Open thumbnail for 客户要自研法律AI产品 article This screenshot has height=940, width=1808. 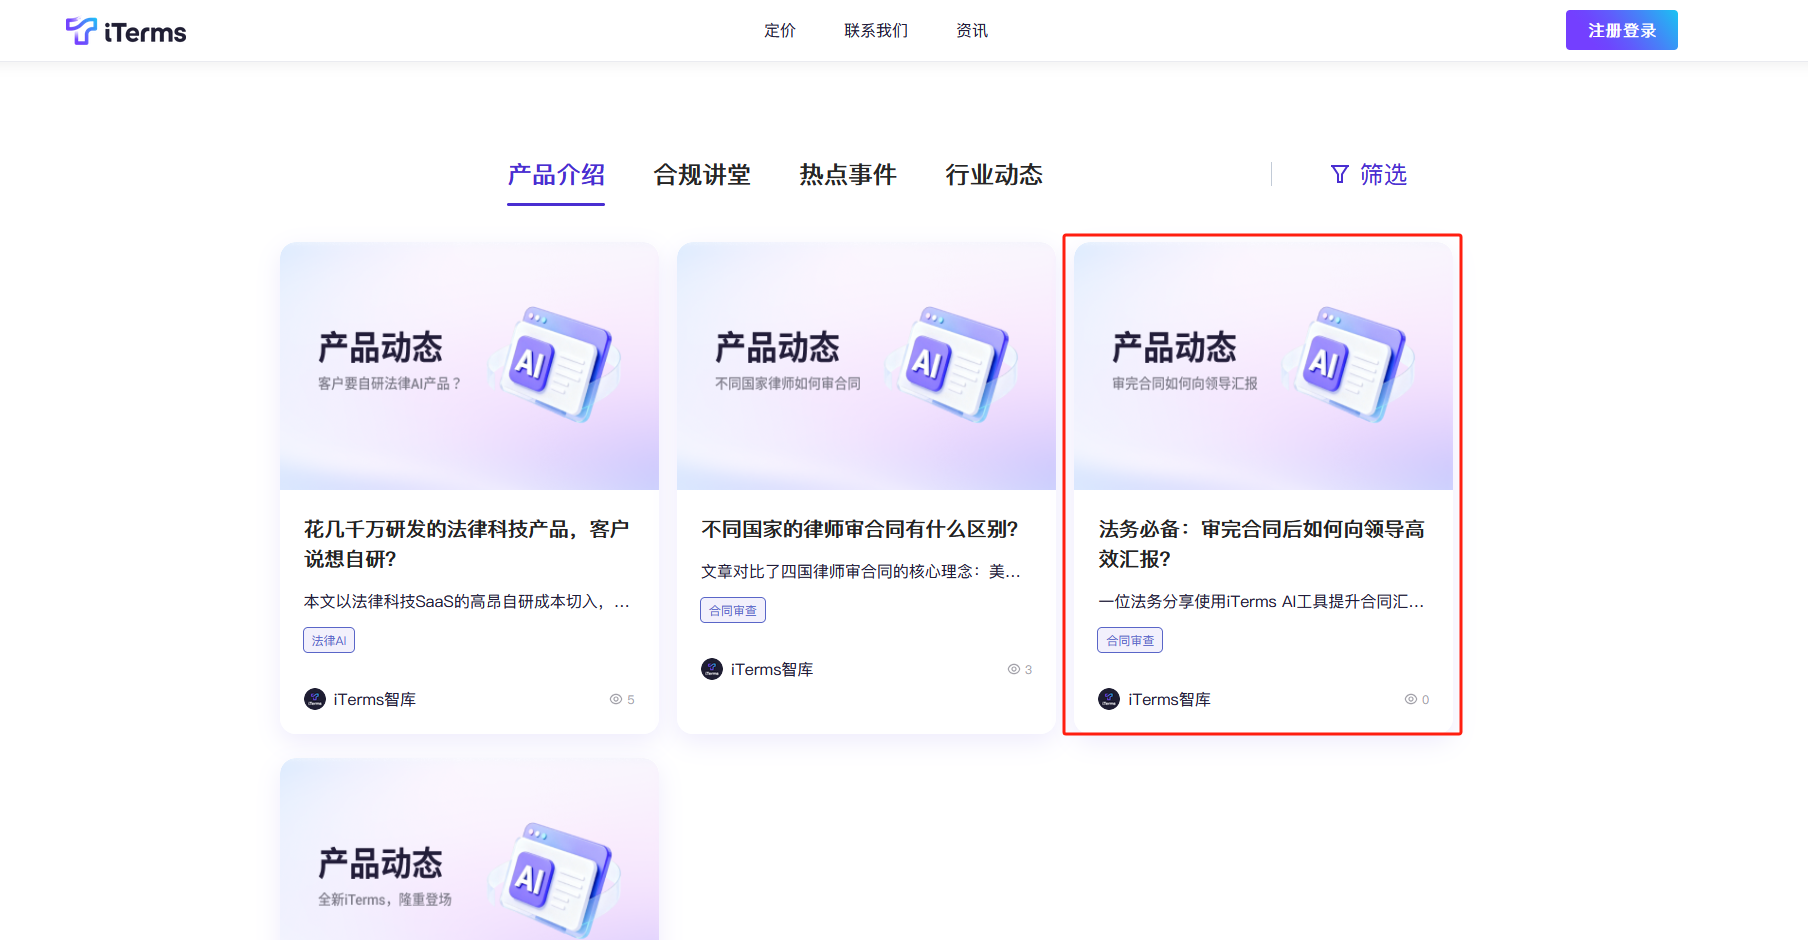coord(469,366)
